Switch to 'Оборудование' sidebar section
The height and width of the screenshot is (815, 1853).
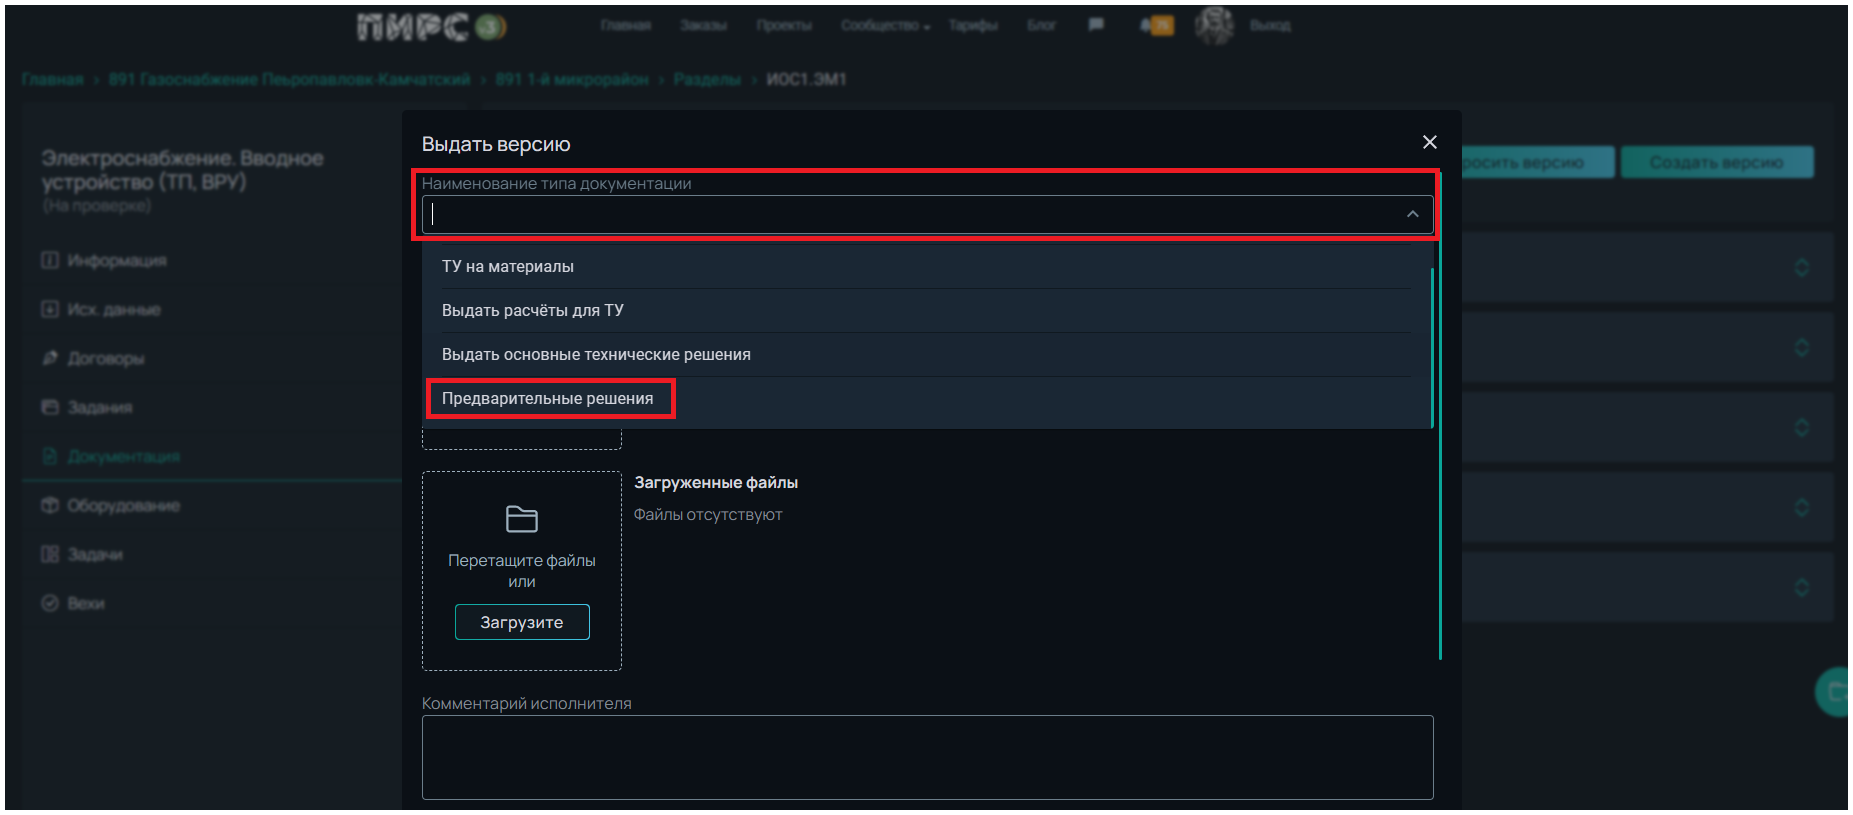pos(123,506)
